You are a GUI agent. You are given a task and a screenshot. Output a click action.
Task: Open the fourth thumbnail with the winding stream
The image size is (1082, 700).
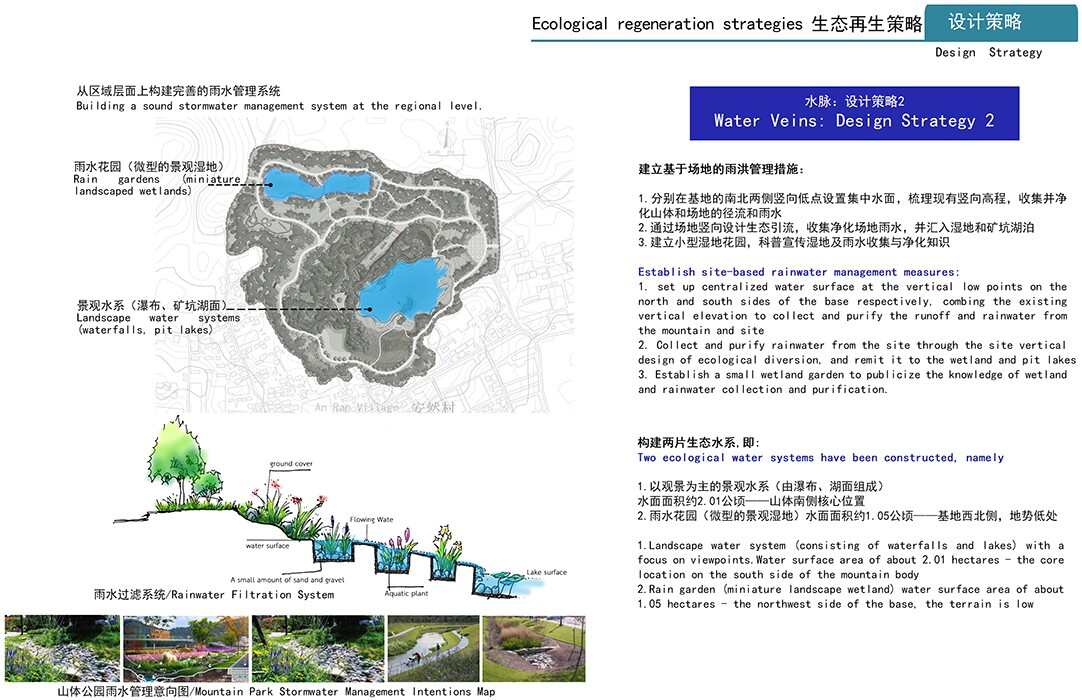click(432, 648)
